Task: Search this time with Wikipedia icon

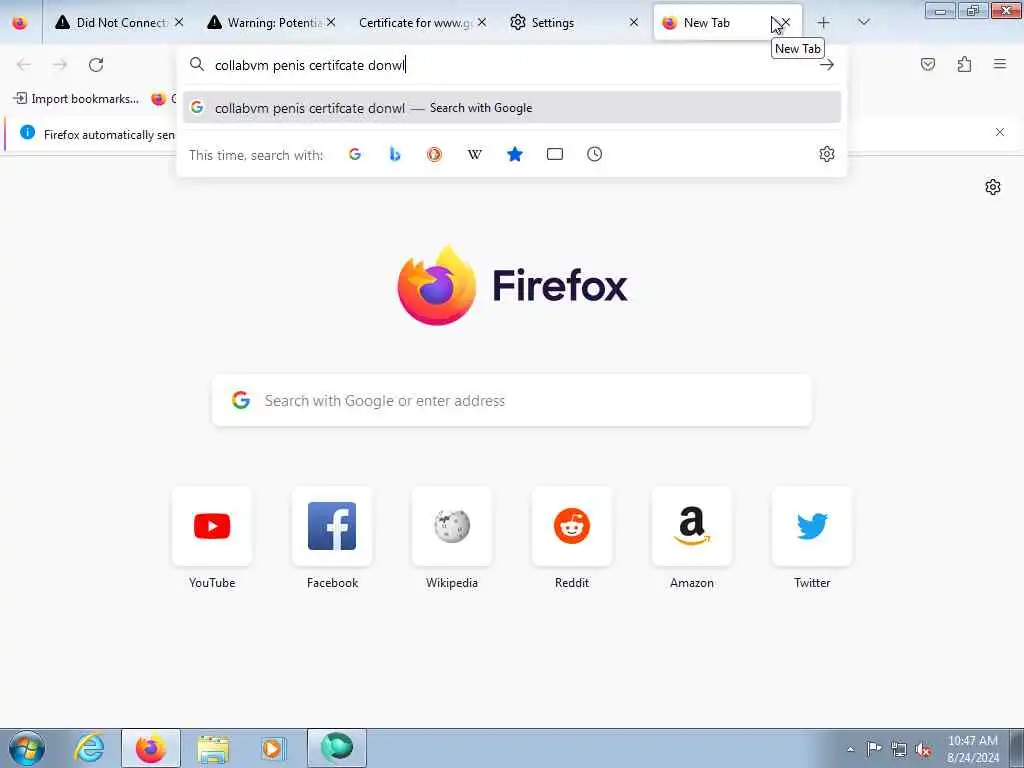Action: click(475, 154)
